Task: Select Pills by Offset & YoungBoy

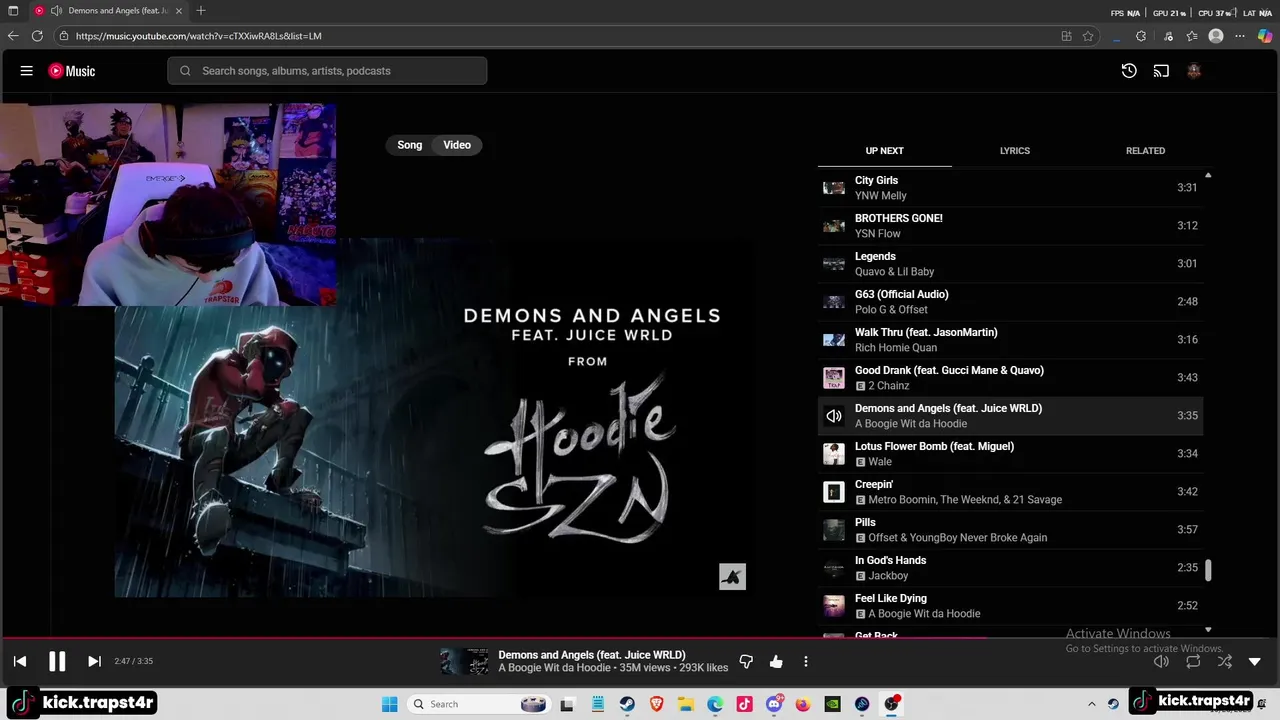Action: coord(1010,530)
